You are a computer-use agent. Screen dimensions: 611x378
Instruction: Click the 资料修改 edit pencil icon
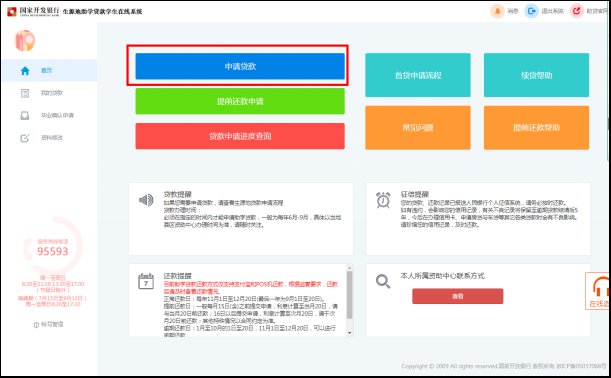(x=25, y=138)
